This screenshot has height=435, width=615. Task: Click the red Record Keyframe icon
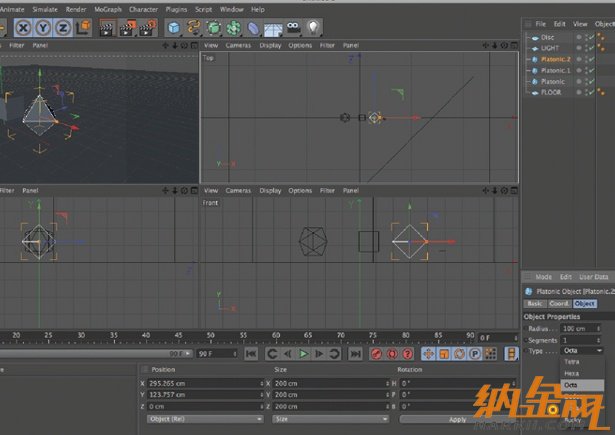377,354
